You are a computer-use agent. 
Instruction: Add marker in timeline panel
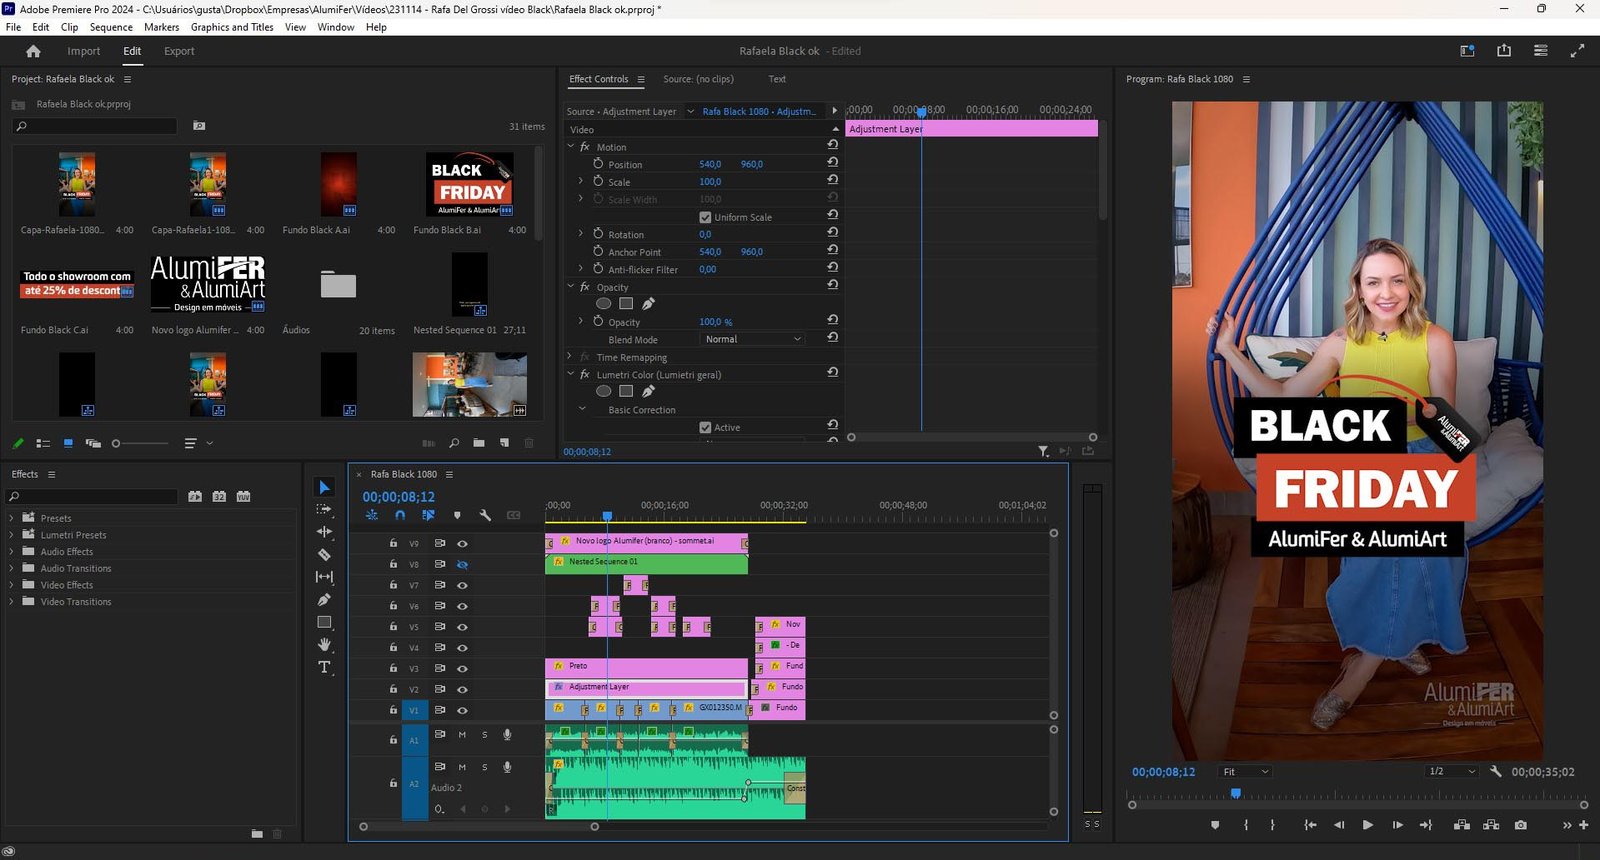pos(457,515)
